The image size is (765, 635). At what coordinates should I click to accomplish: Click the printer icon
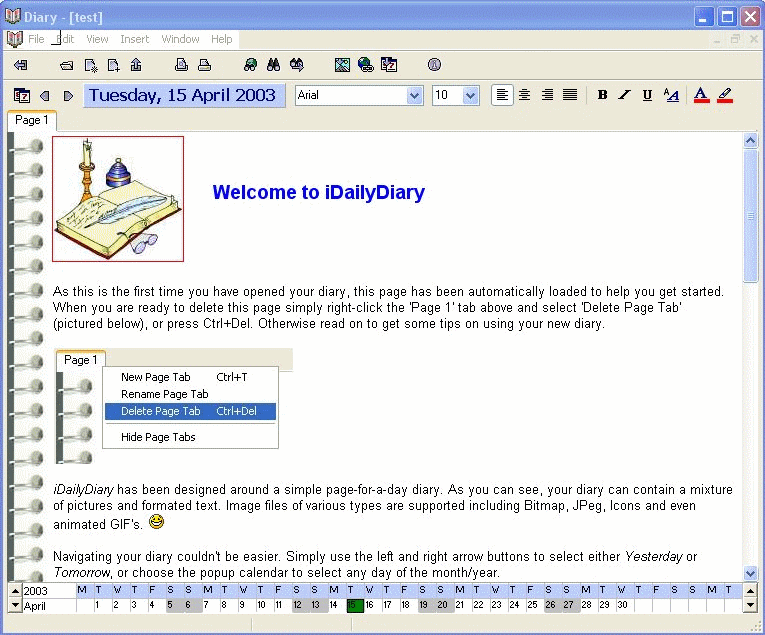point(204,65)
